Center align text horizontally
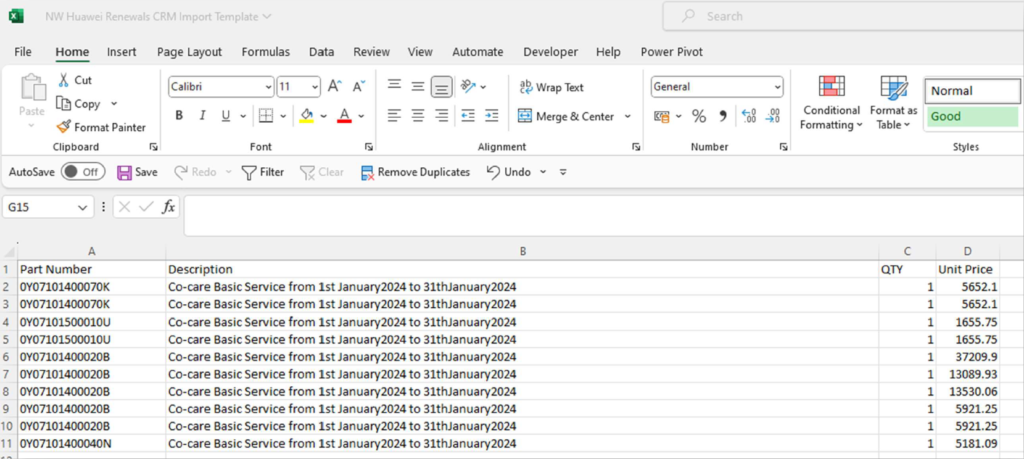Screen dimensions: 1024x459 coord(418,116)
